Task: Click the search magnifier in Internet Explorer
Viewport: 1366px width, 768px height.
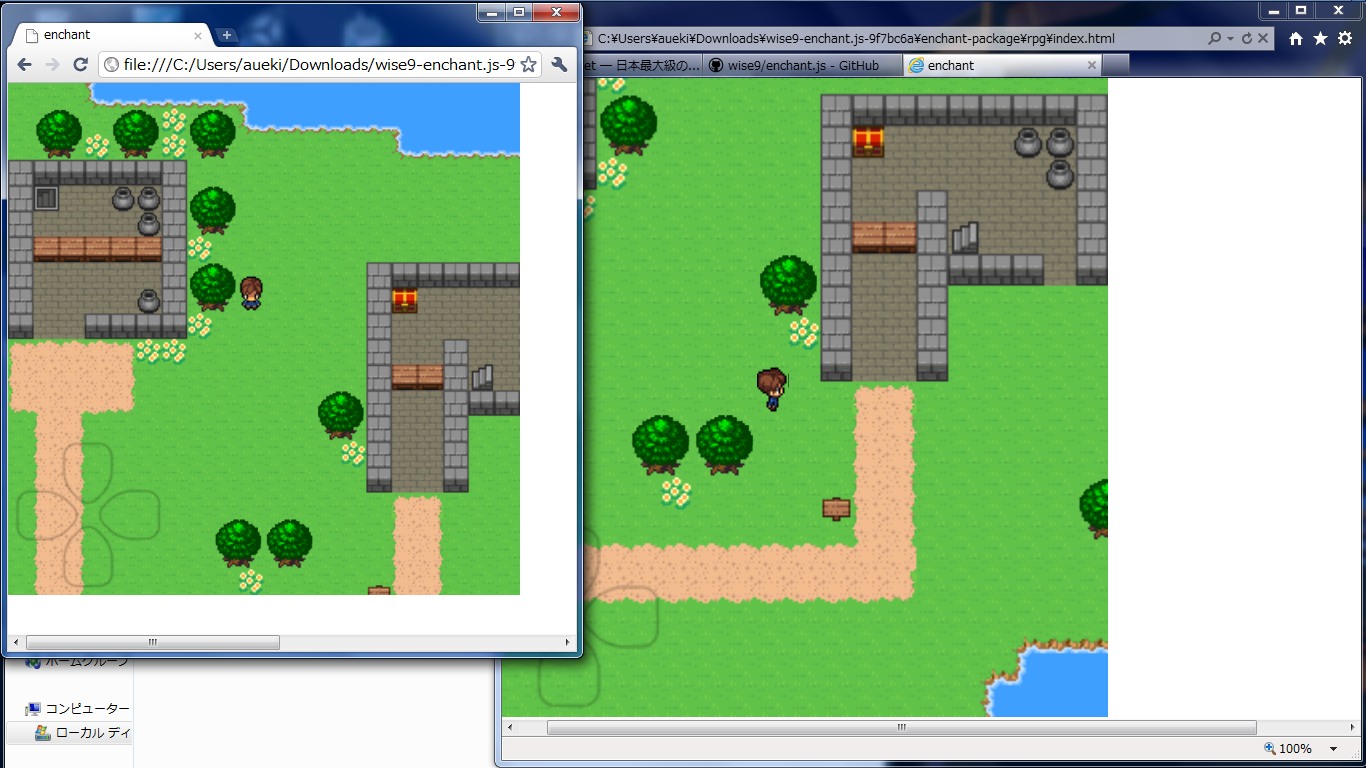Action: point(1214,39)
